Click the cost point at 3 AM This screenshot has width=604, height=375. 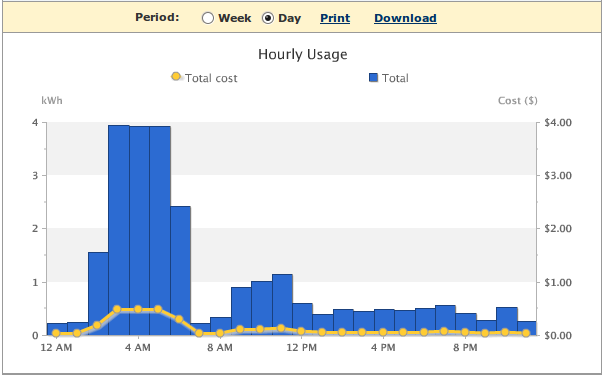[117, 309]
